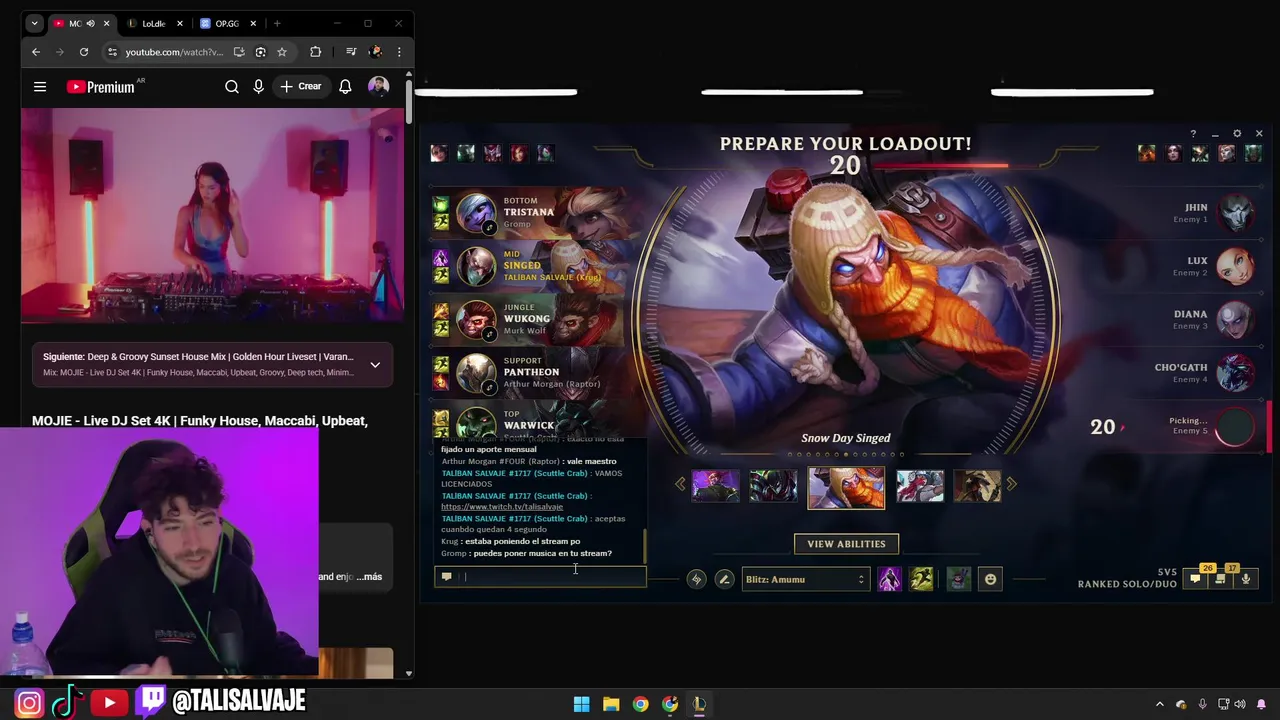1280x720 pixels.
Task: Click enemy Diana portrait
Action: [1236, 319]
